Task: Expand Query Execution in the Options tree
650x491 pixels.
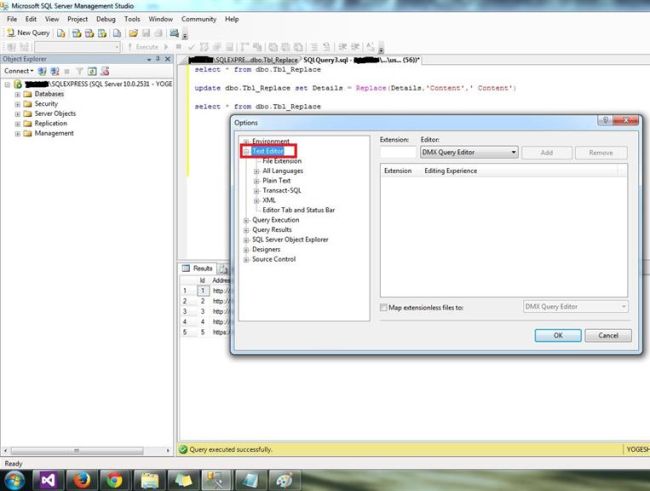Action: [x=246, y=220]
